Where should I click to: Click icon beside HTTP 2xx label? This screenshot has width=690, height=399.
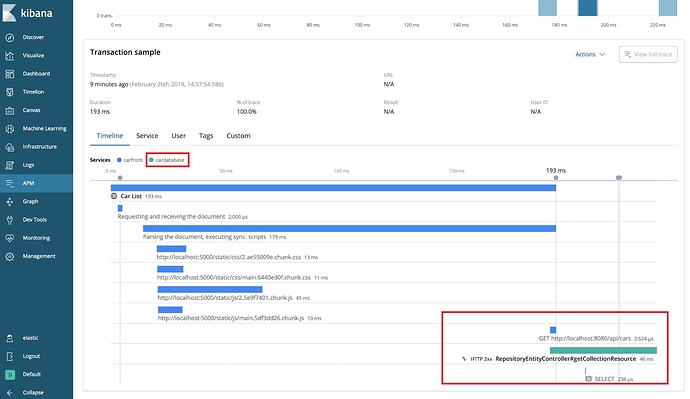[464, 359]
